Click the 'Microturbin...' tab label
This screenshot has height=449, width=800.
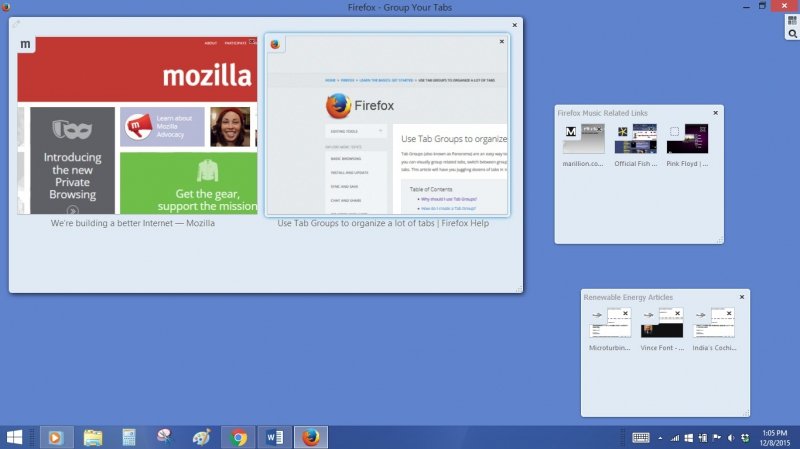point(610,348)
